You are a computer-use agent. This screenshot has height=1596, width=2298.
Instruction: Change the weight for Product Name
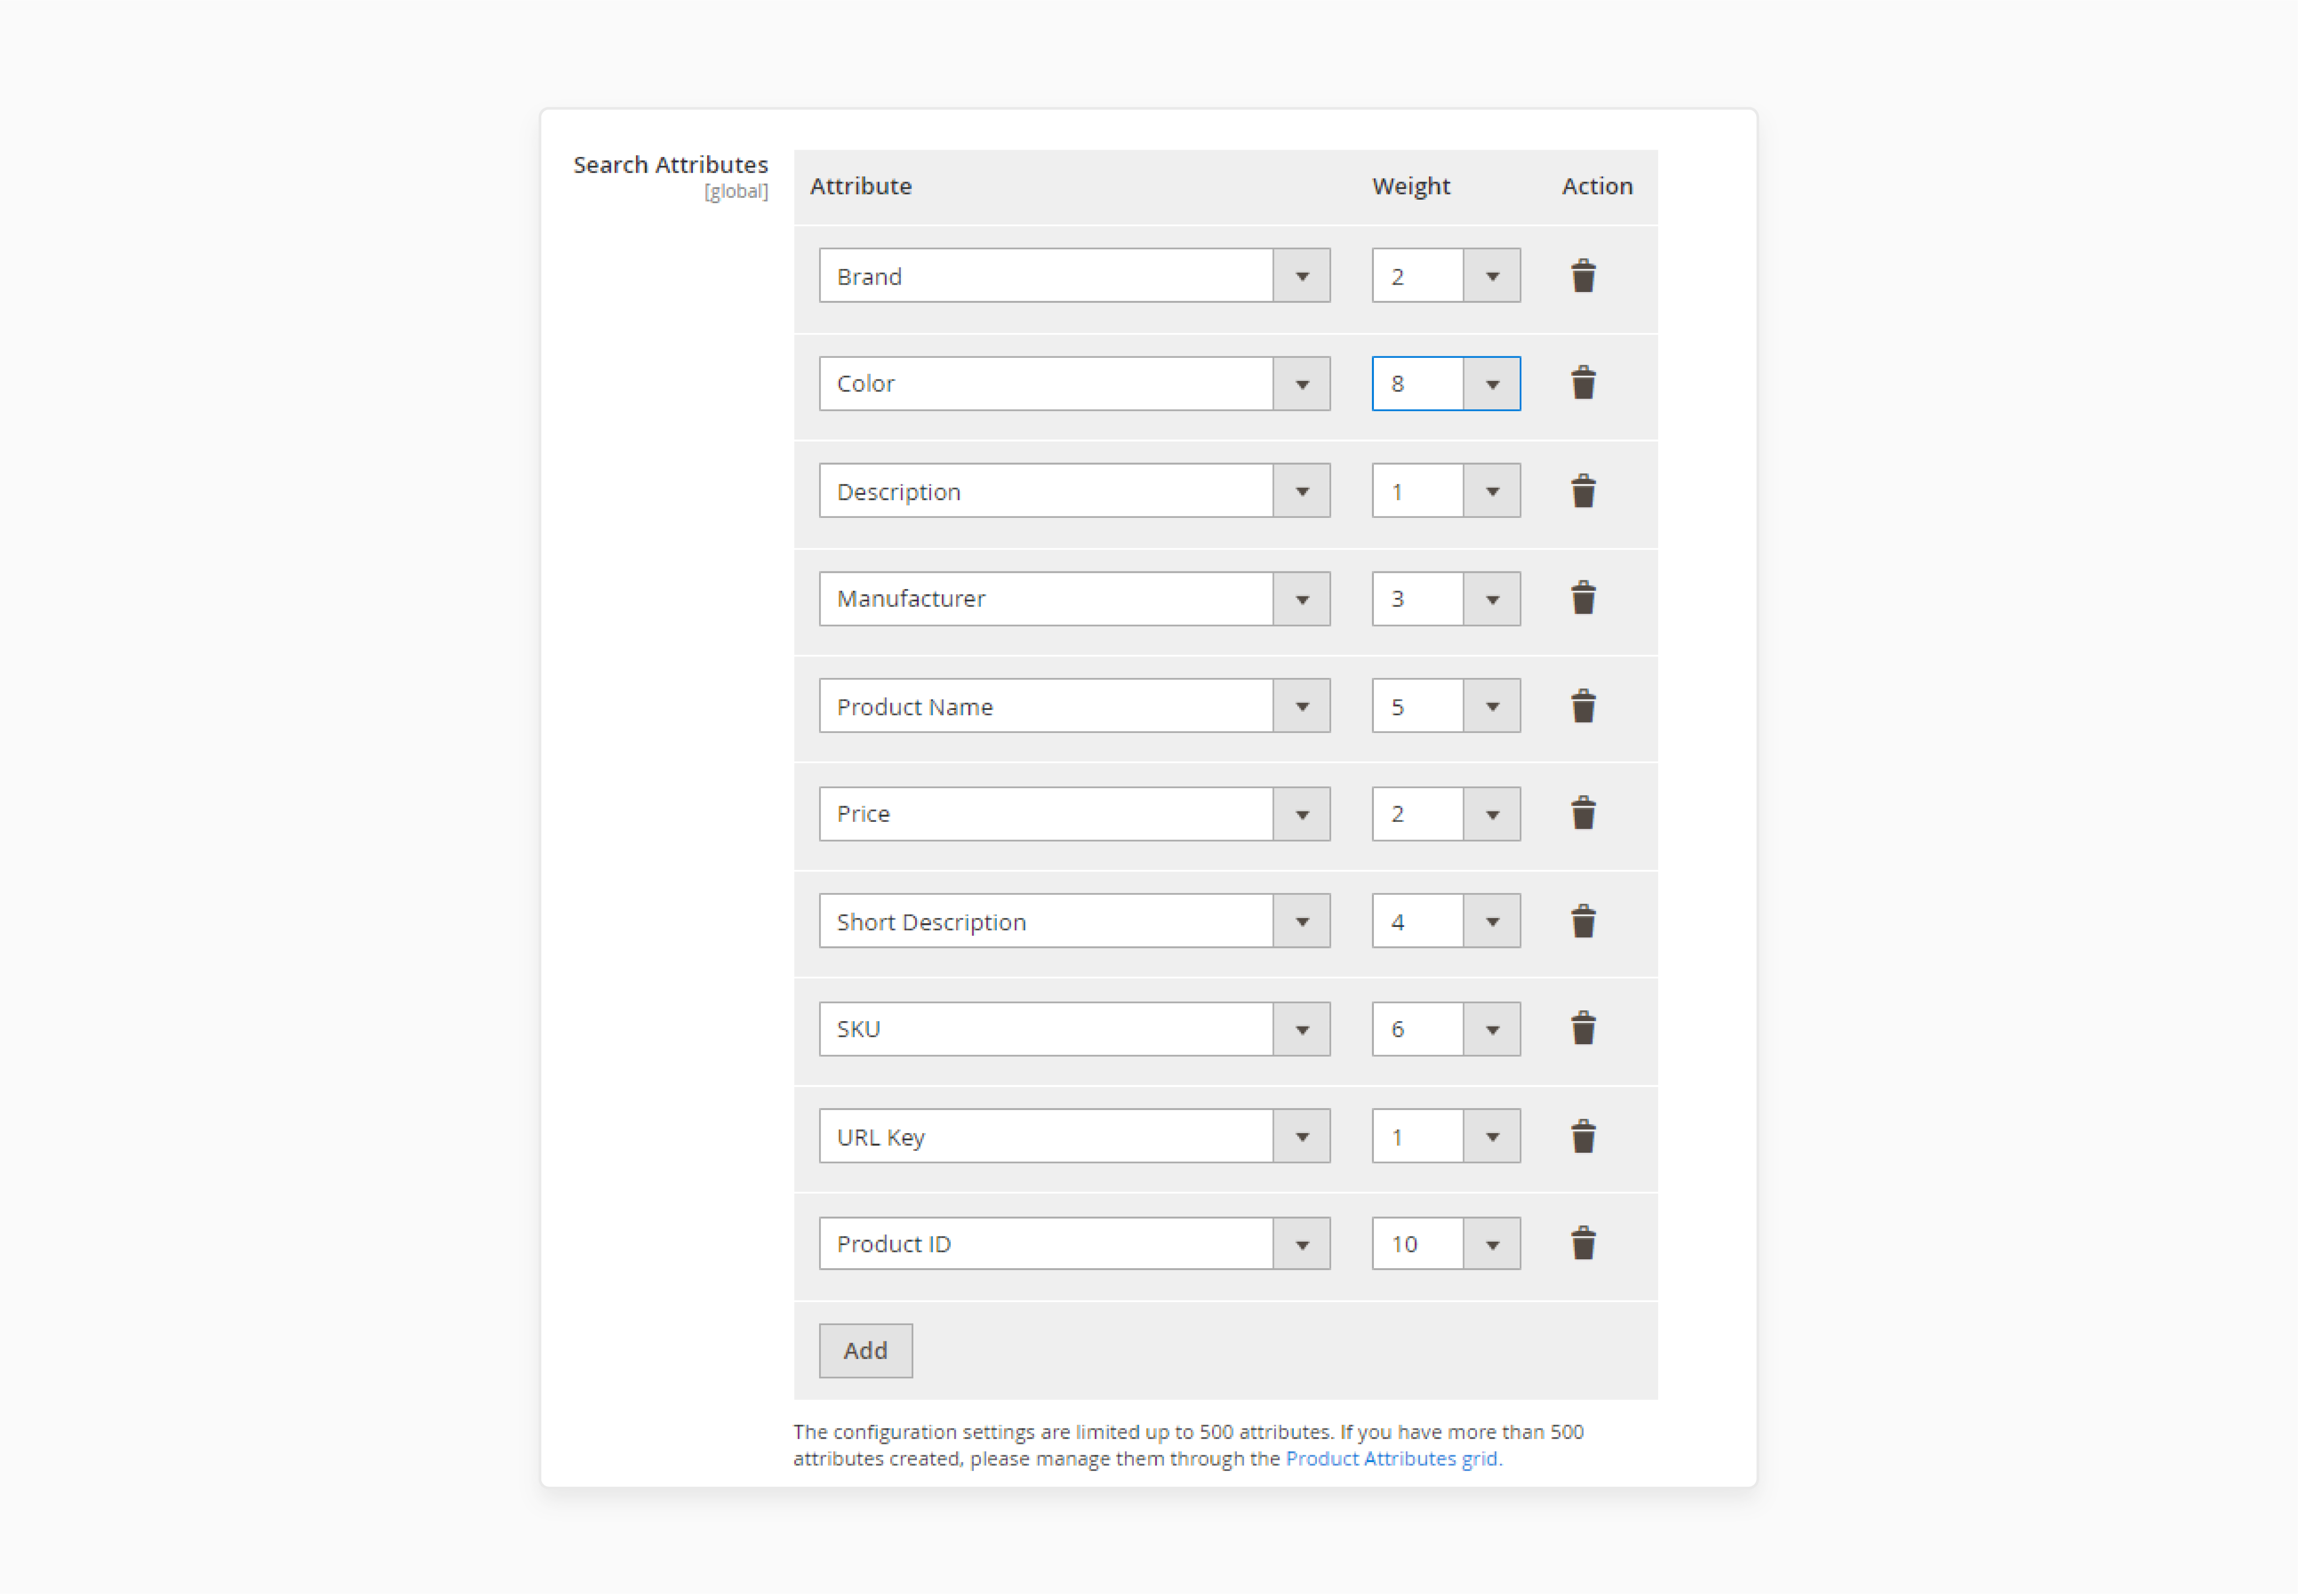1446,706
